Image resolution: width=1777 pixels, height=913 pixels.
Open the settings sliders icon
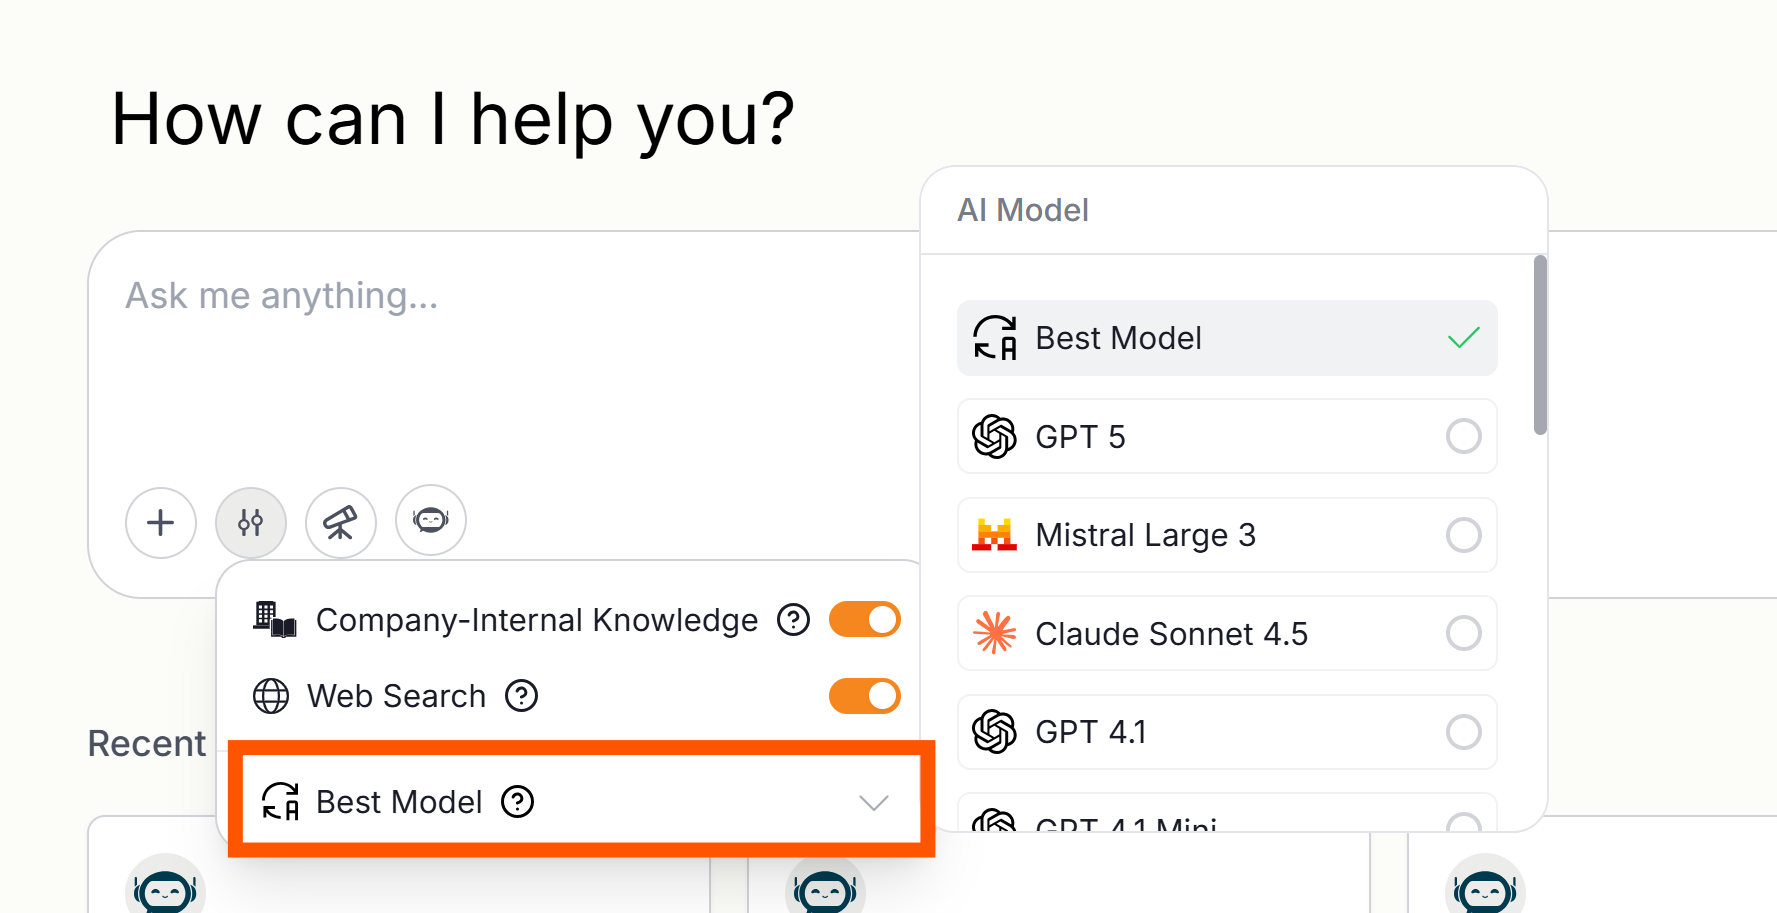click(251, 522)
